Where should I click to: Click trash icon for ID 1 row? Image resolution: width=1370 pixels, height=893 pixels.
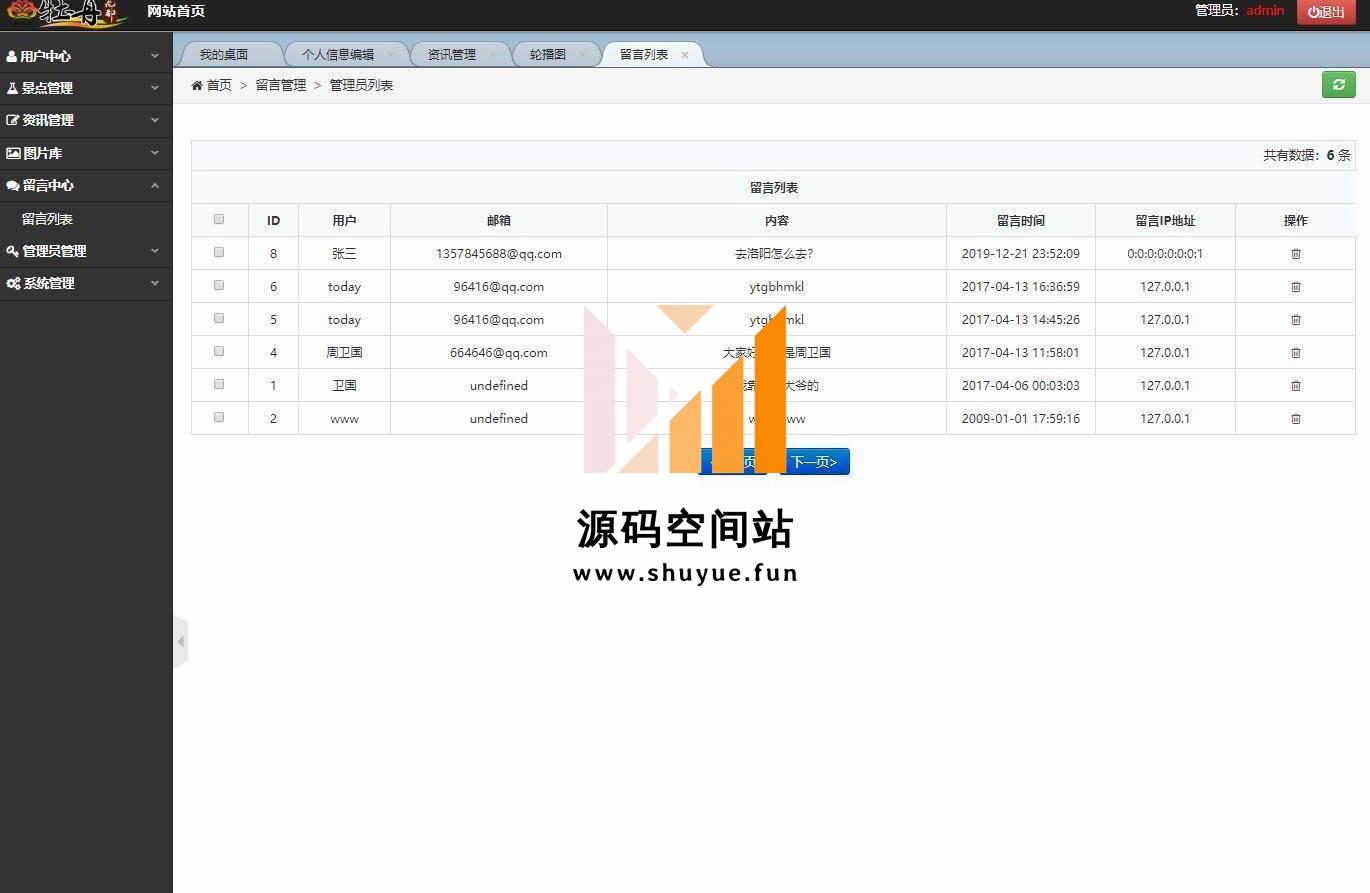pos(1296,386)
